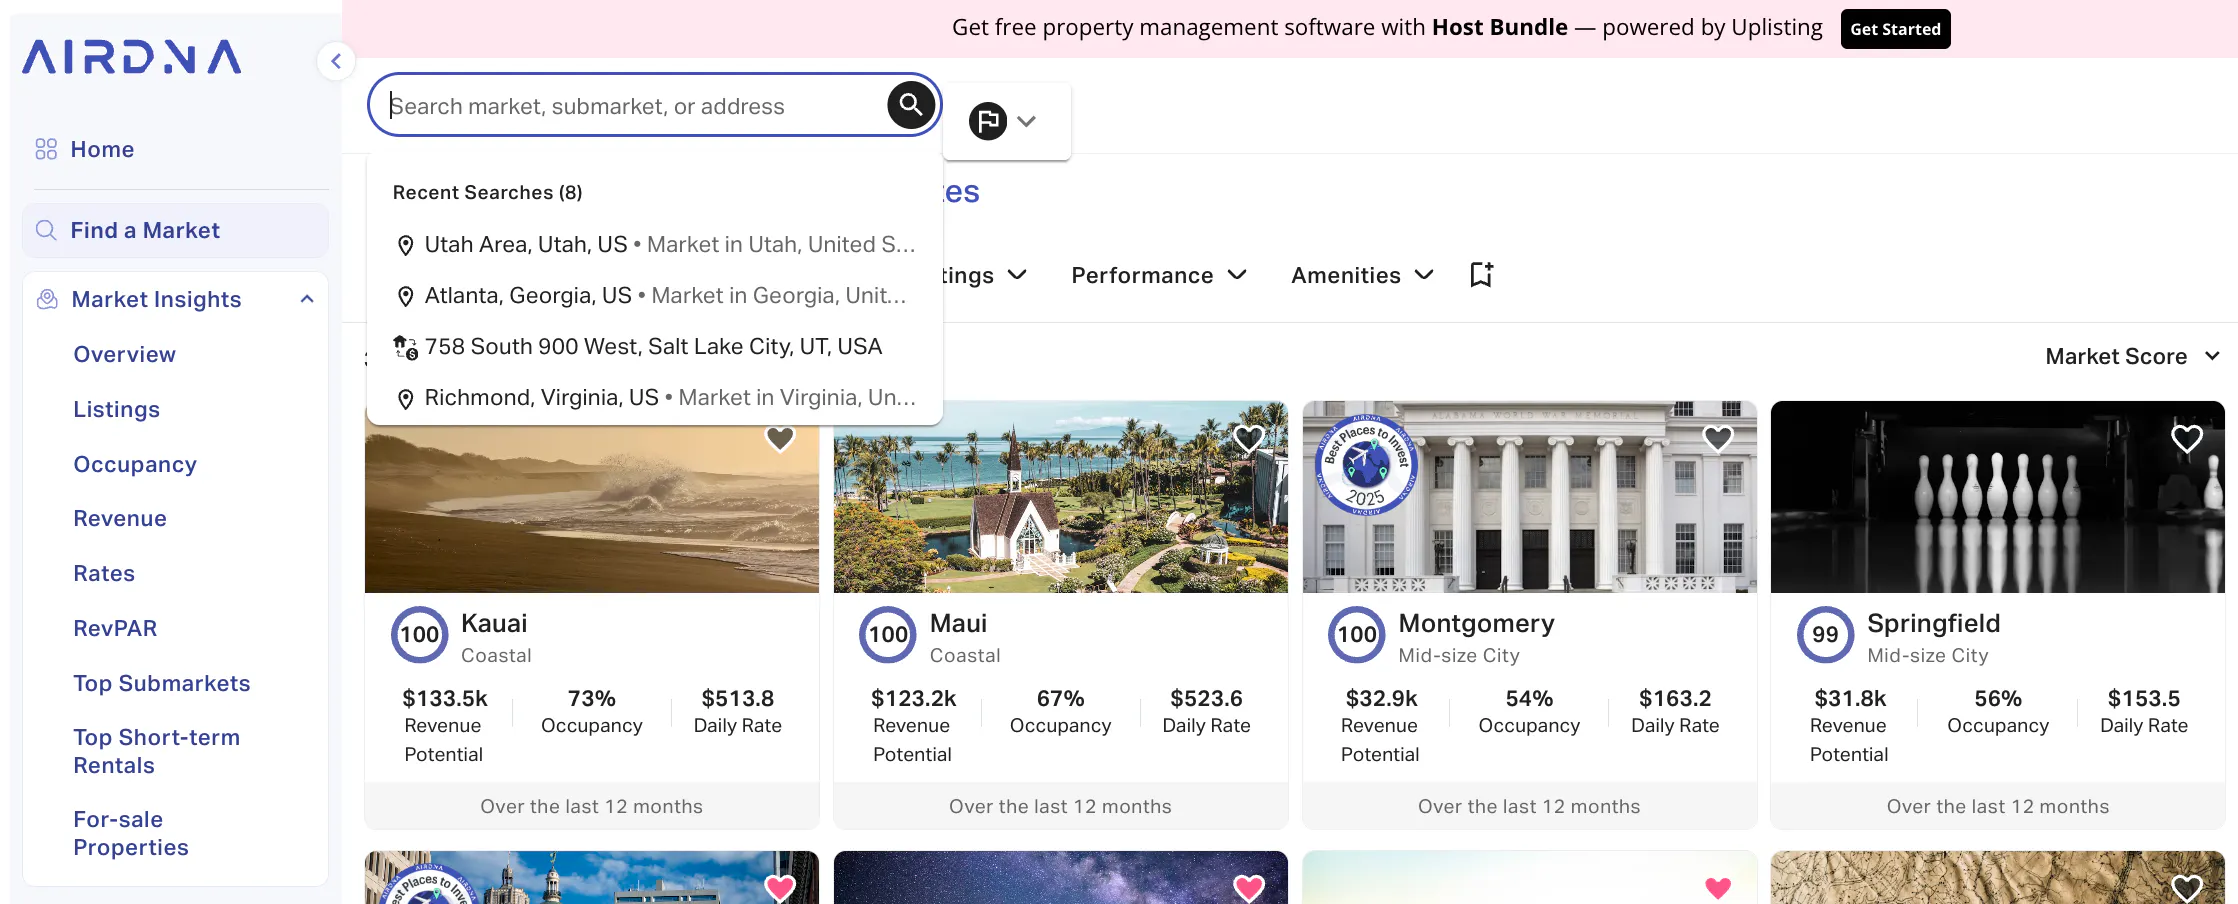Open the Performance filter dropdown

[1159, 275]
